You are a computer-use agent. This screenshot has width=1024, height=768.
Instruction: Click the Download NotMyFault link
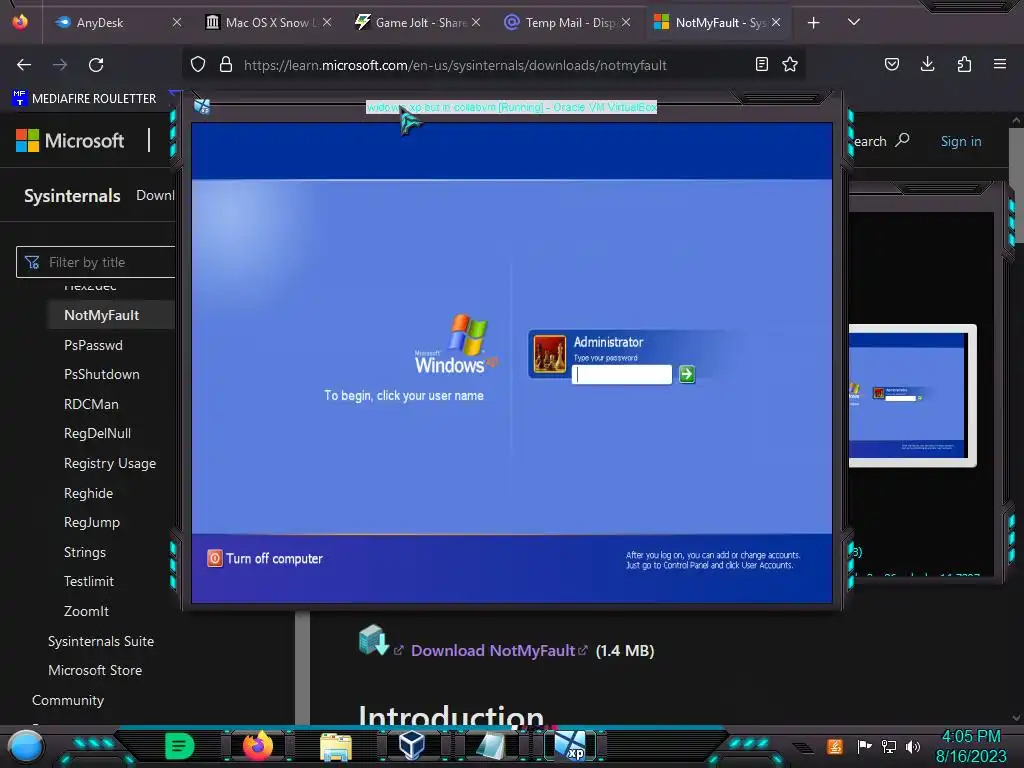pos(493,650)
